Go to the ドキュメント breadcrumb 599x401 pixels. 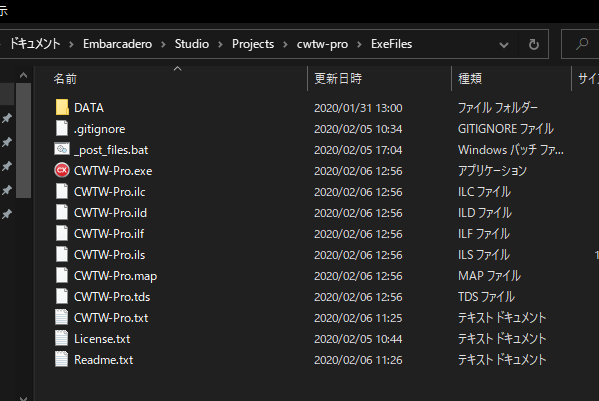(35, 44)
